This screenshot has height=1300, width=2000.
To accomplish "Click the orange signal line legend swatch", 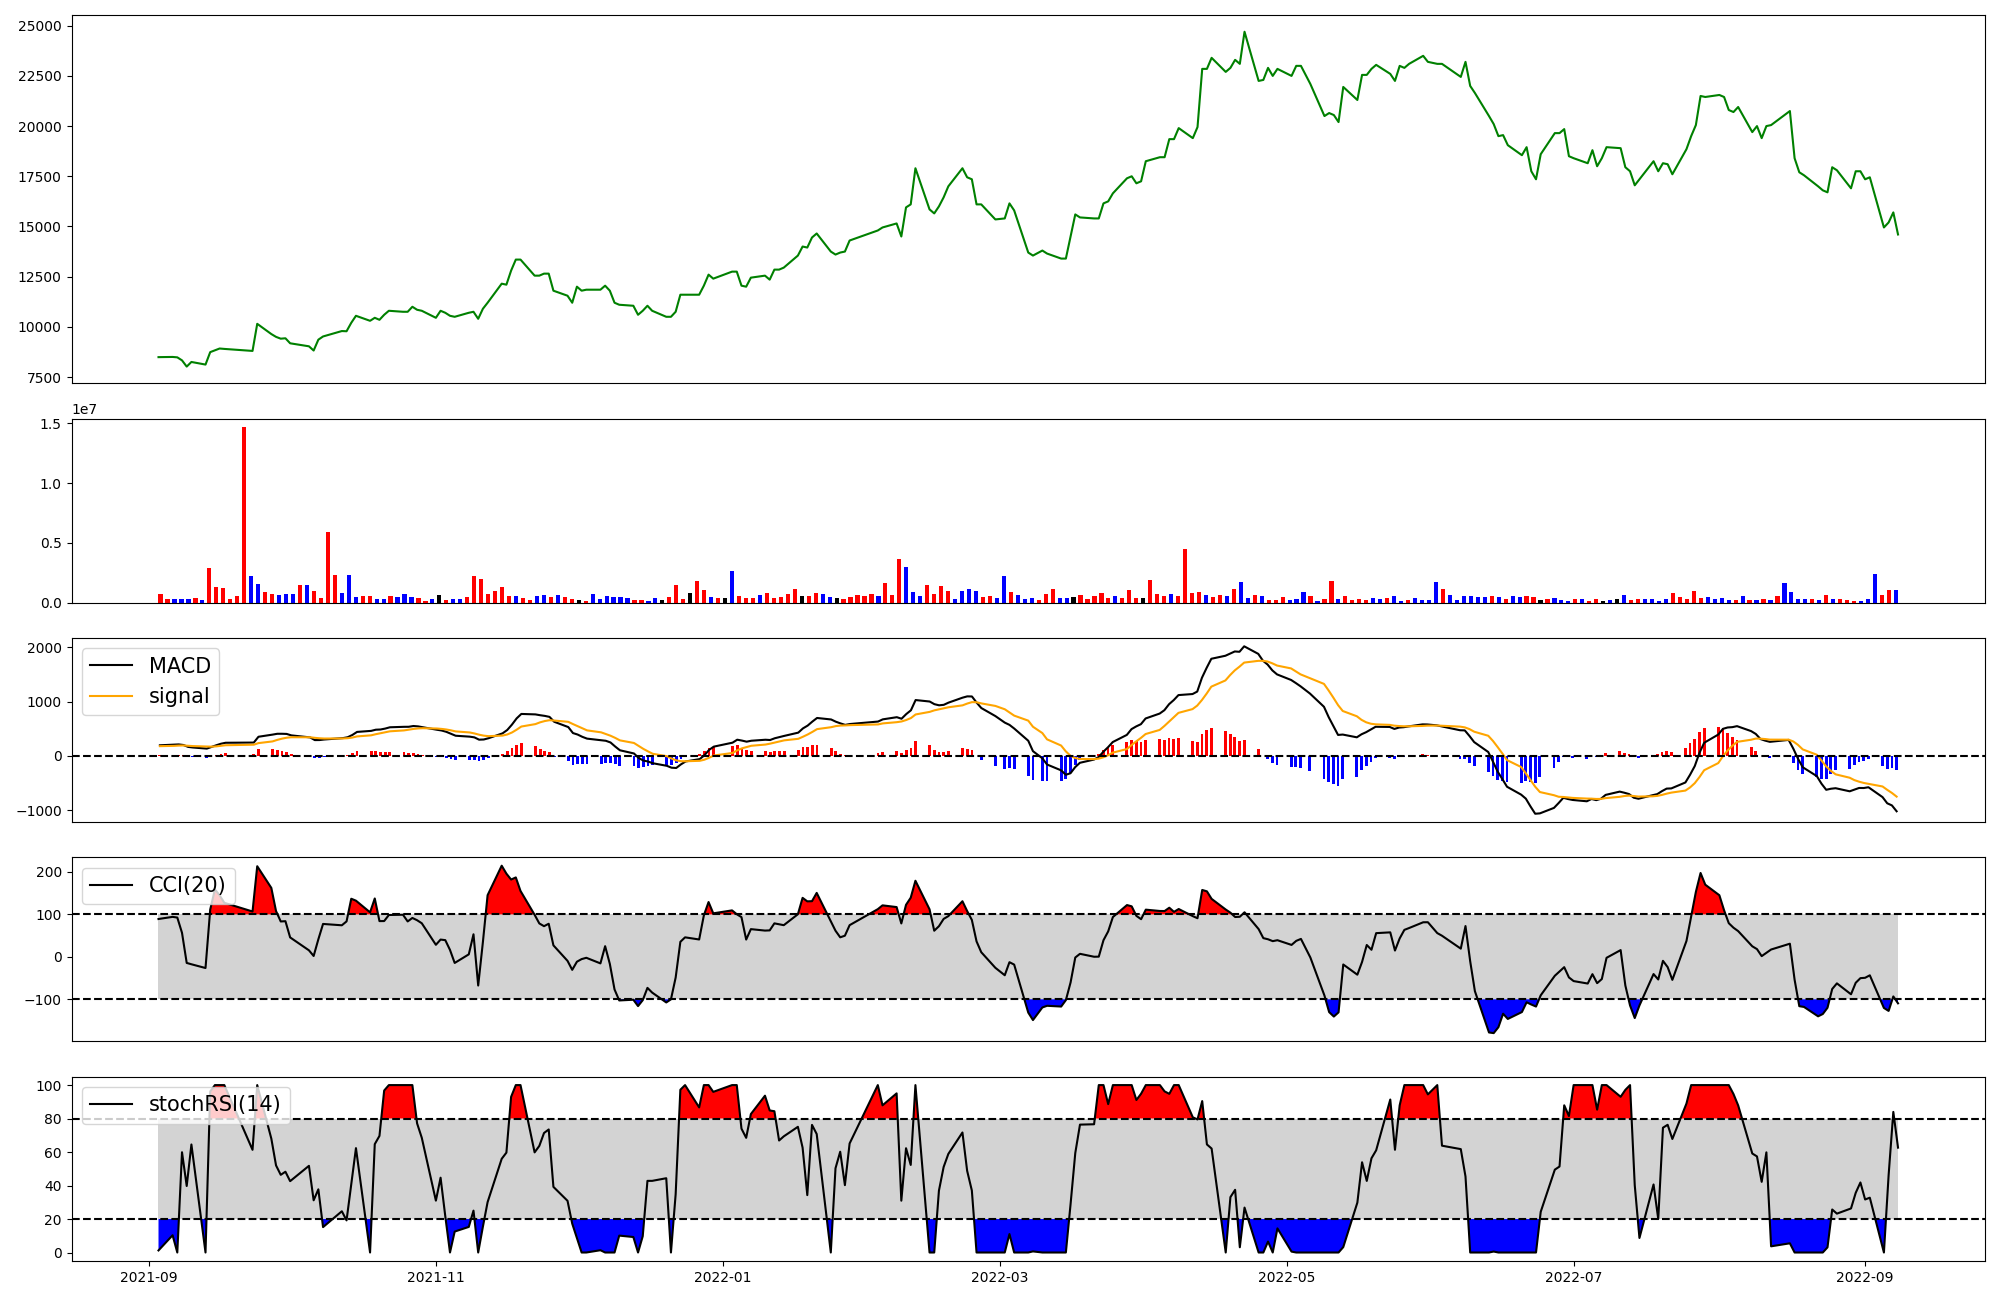I will point(111,696).
